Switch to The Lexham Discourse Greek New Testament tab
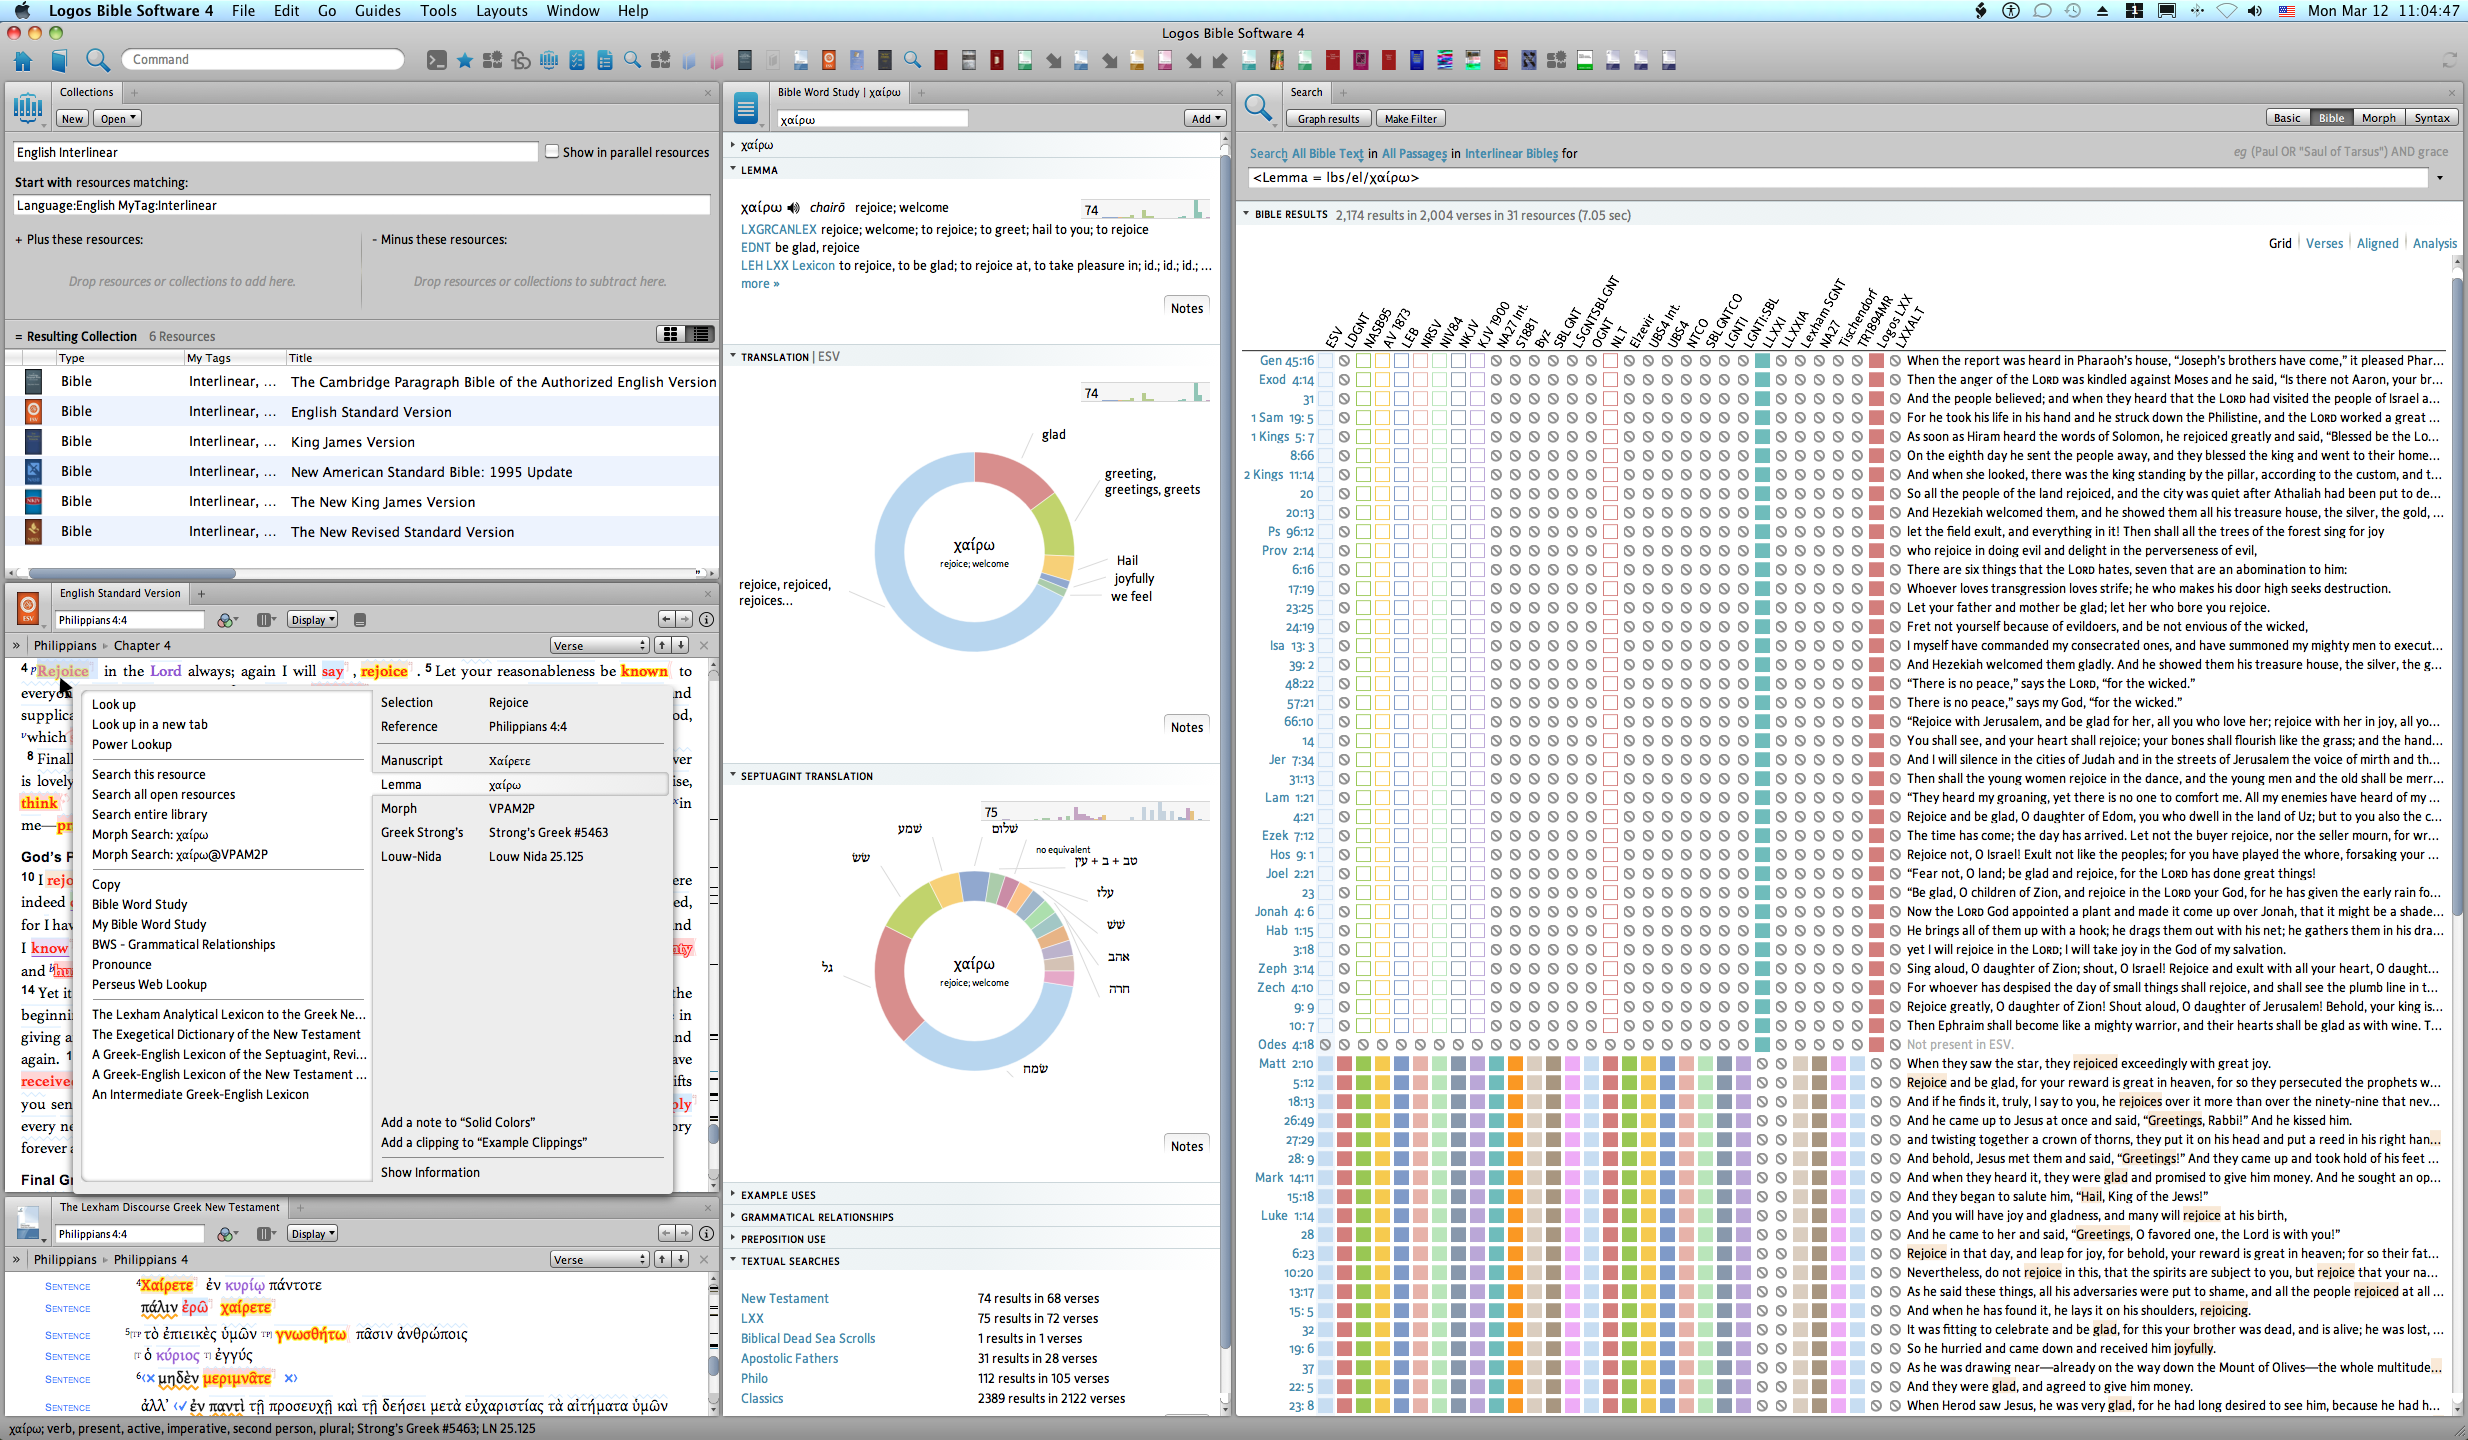The height and width of the screenshot is (1440, 2468). tap(170, 1208)
